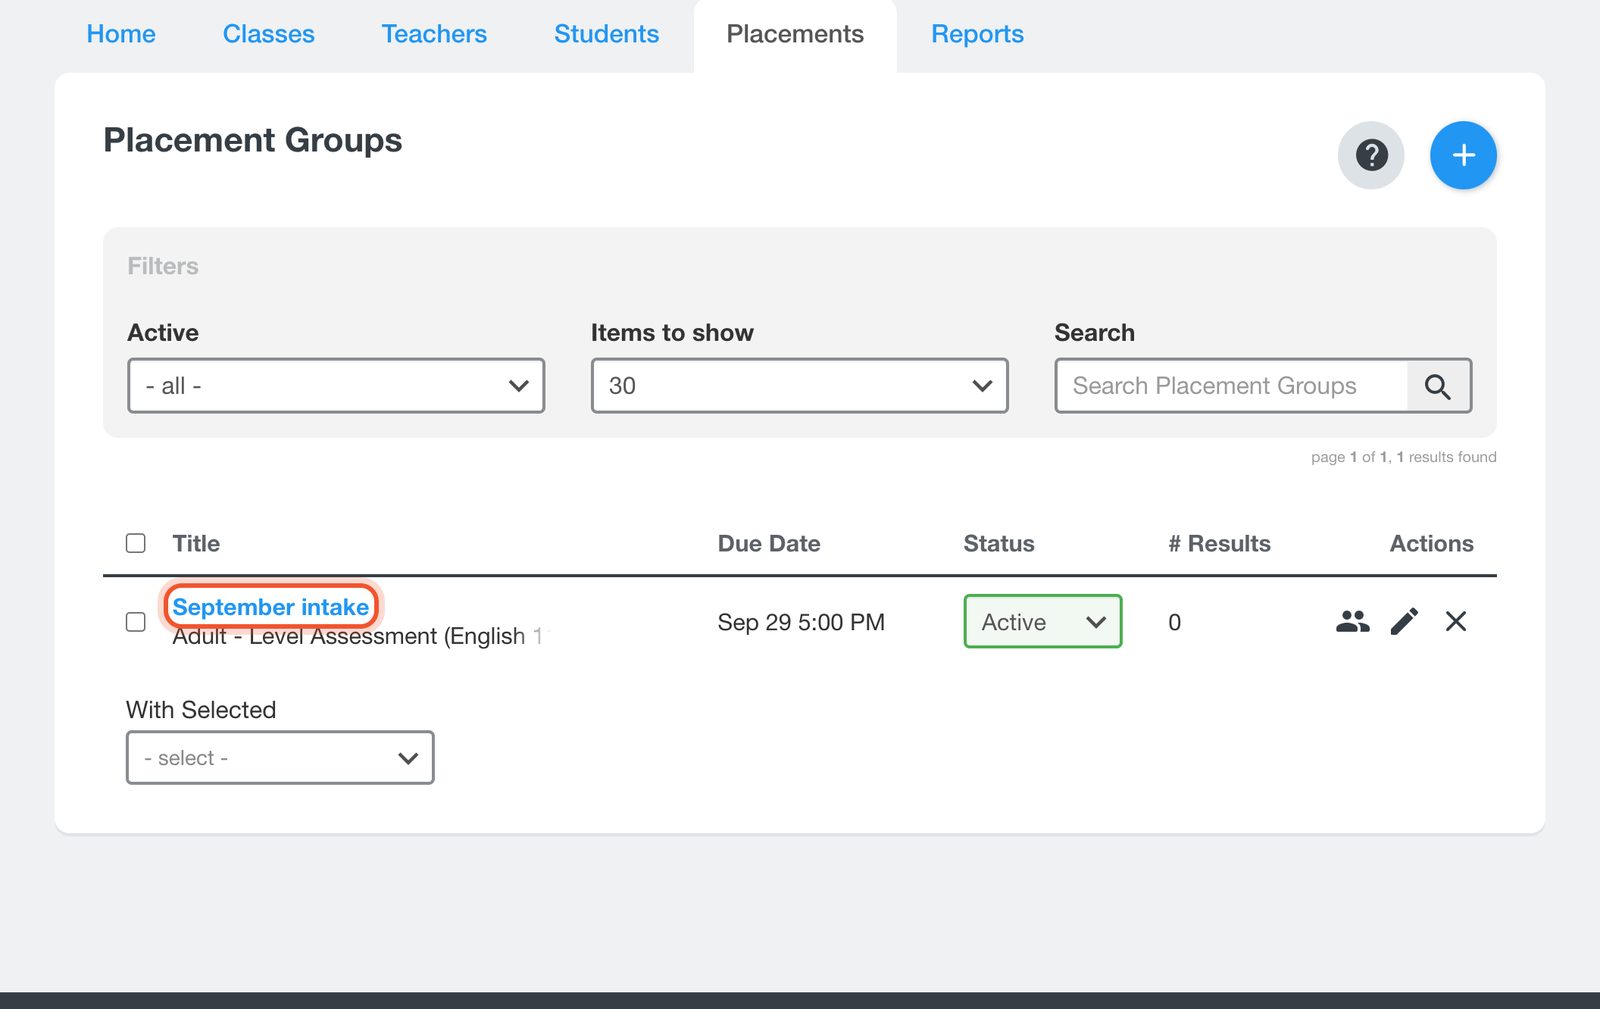Expand the Items to show dropdown
Screen dimensions: 1600x1009
pos(799,386)
